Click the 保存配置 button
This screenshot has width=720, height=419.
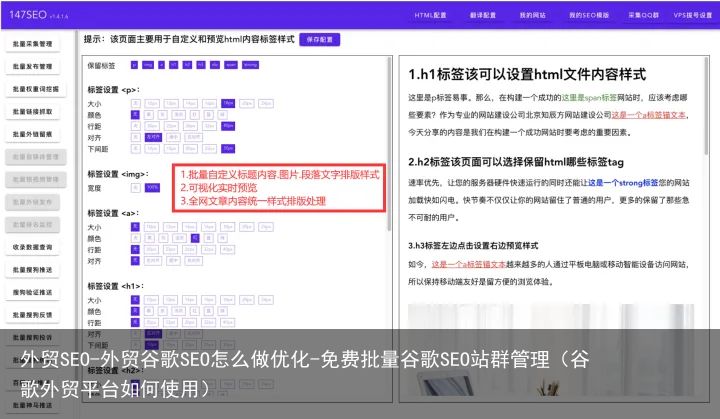[x=320, y=40]
